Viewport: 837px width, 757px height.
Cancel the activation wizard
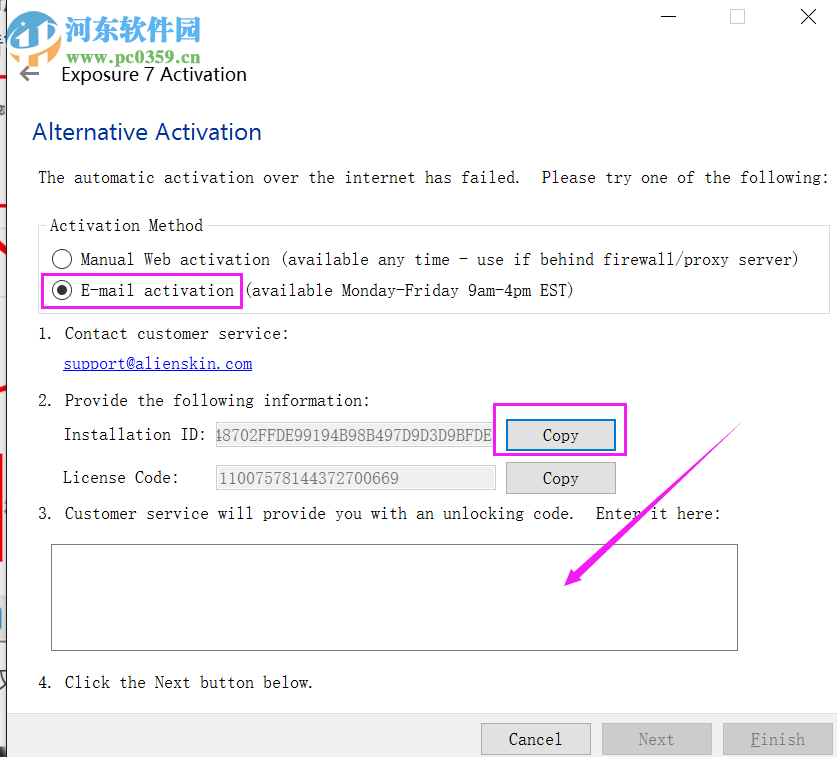[535, 739]
